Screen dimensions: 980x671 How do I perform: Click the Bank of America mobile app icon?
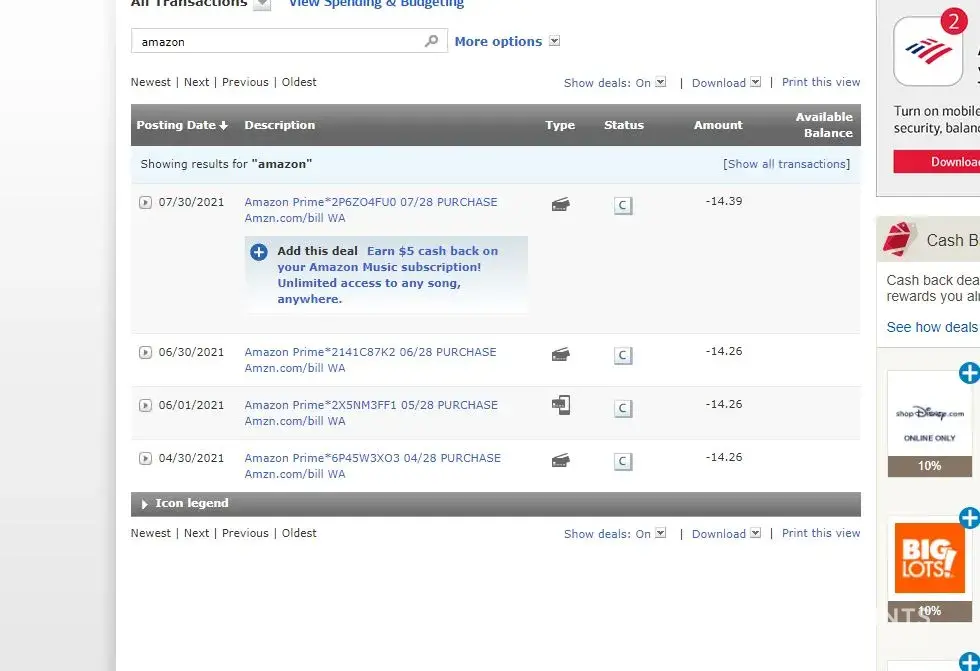tap(928, 52)
